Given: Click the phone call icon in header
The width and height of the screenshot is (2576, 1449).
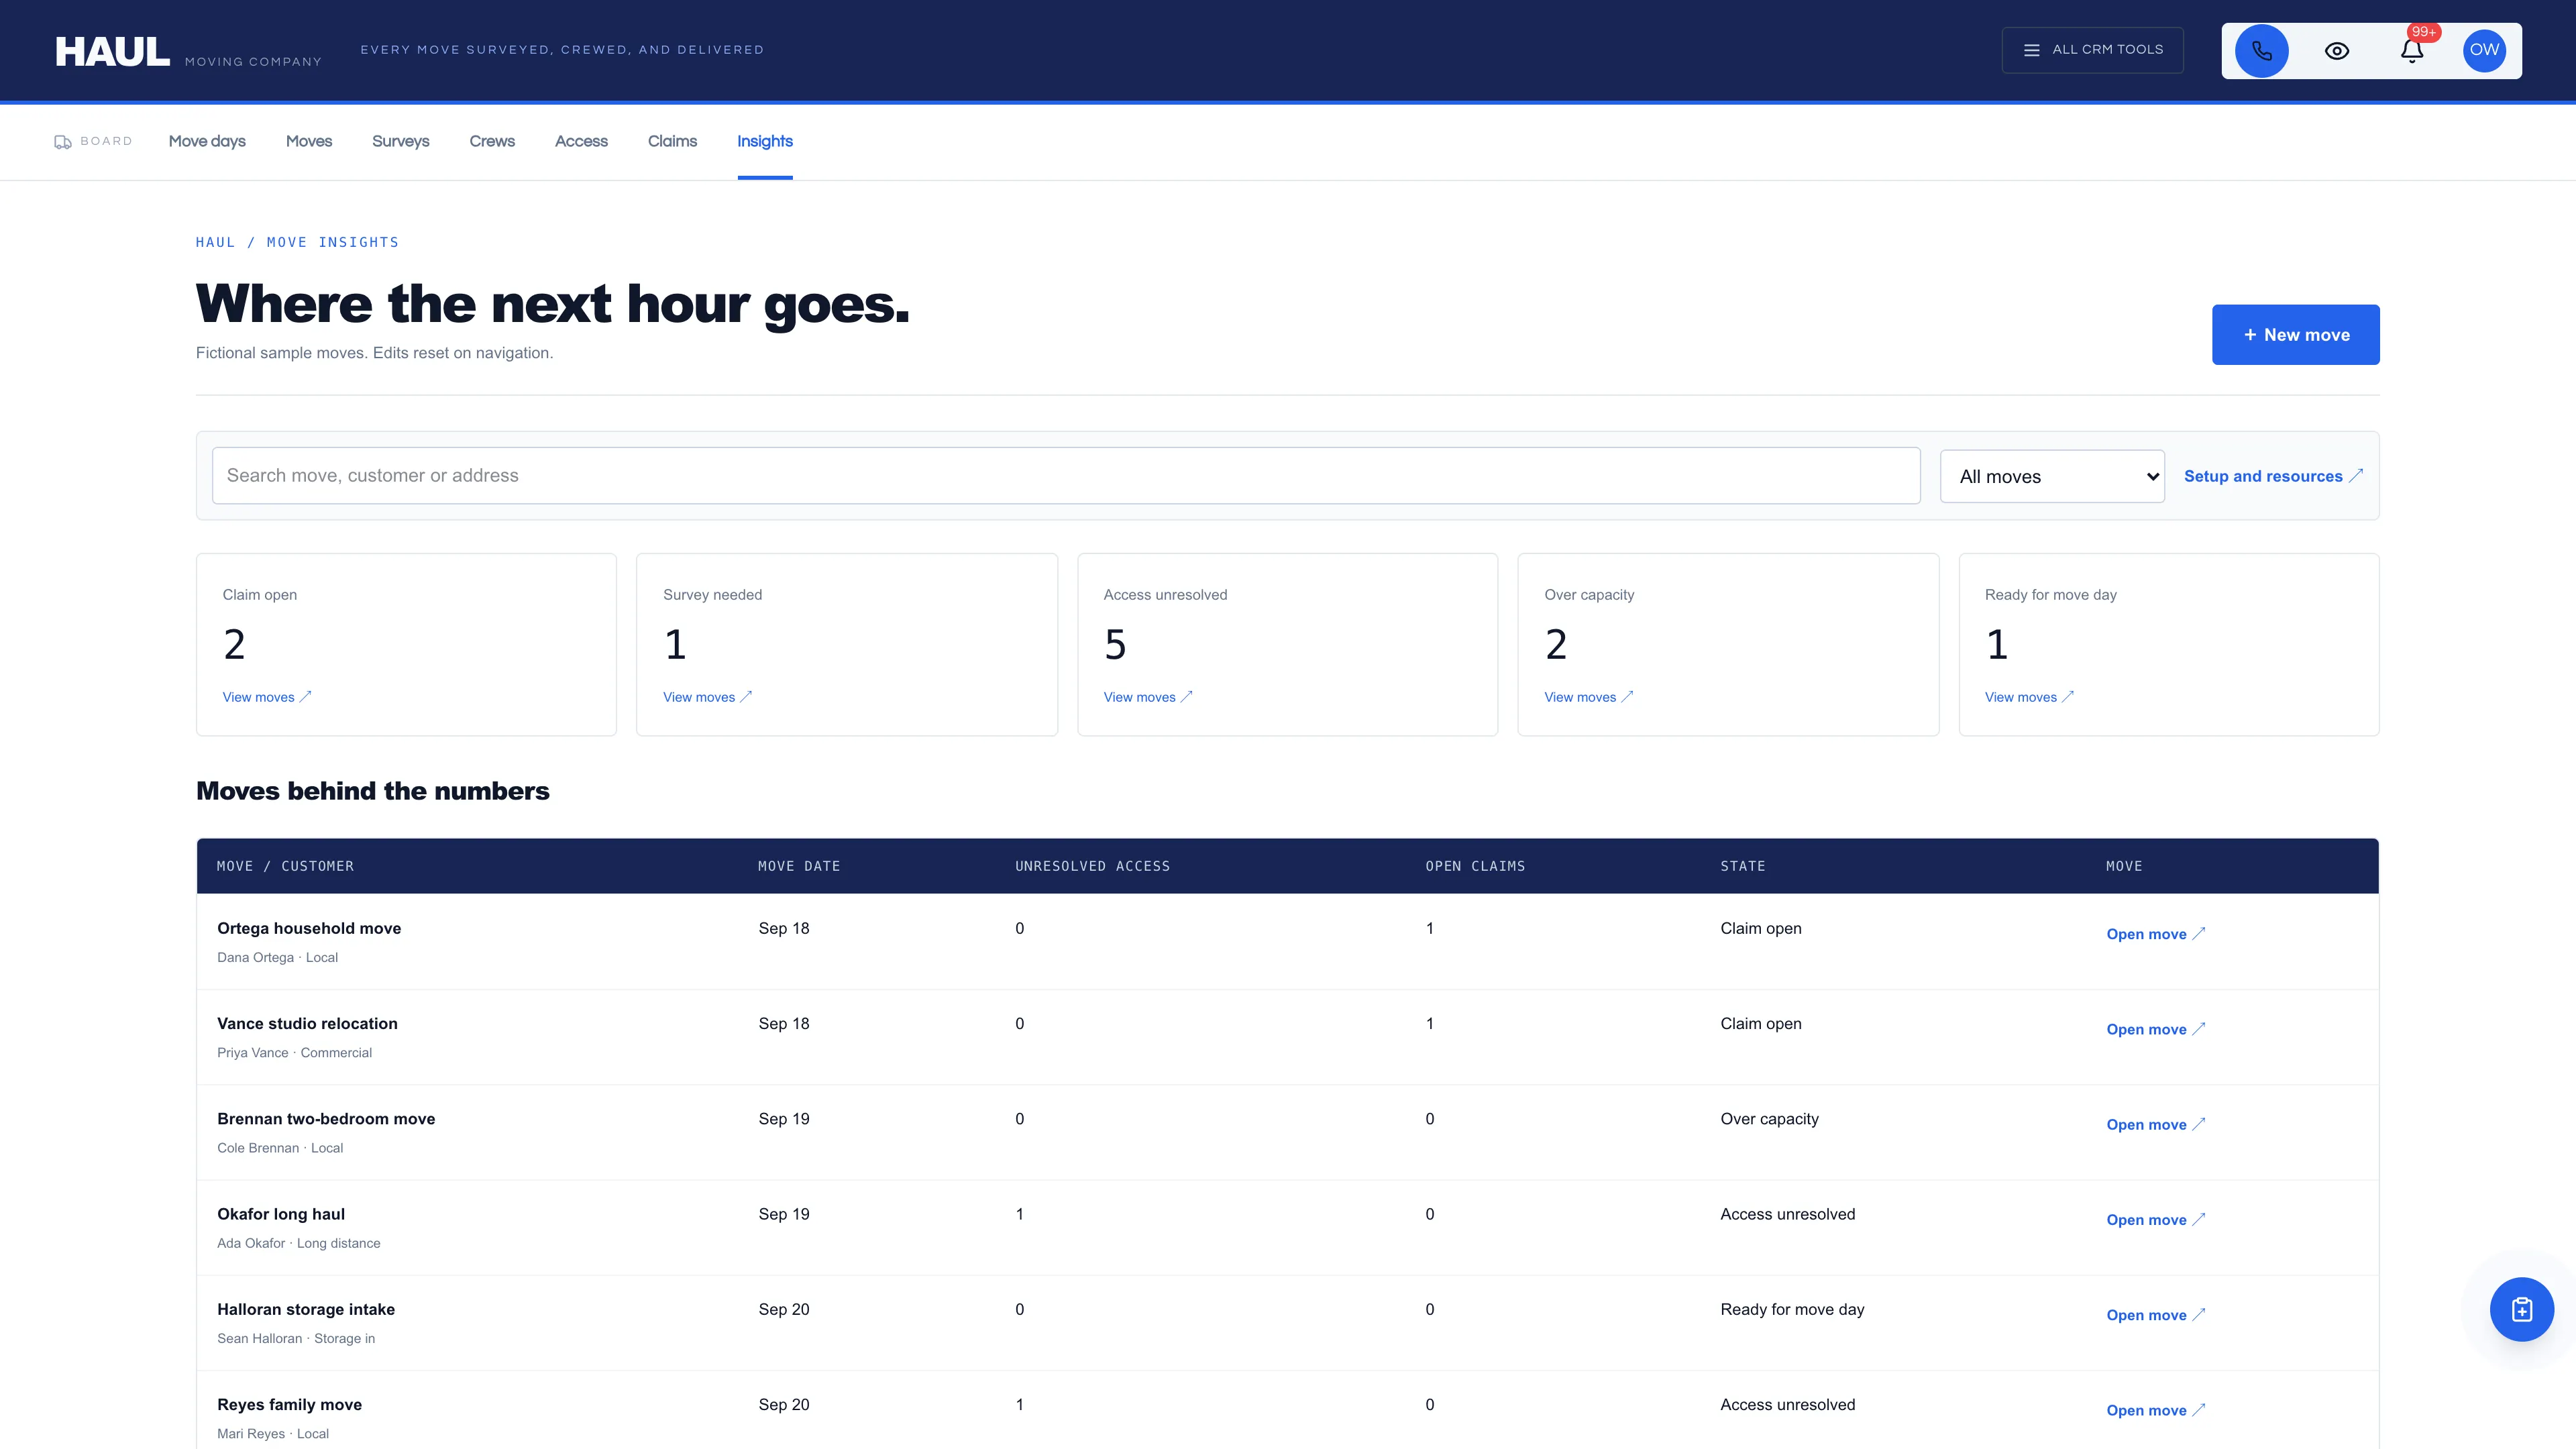Looking at the screenshot, I should (x=2261, y=51).
